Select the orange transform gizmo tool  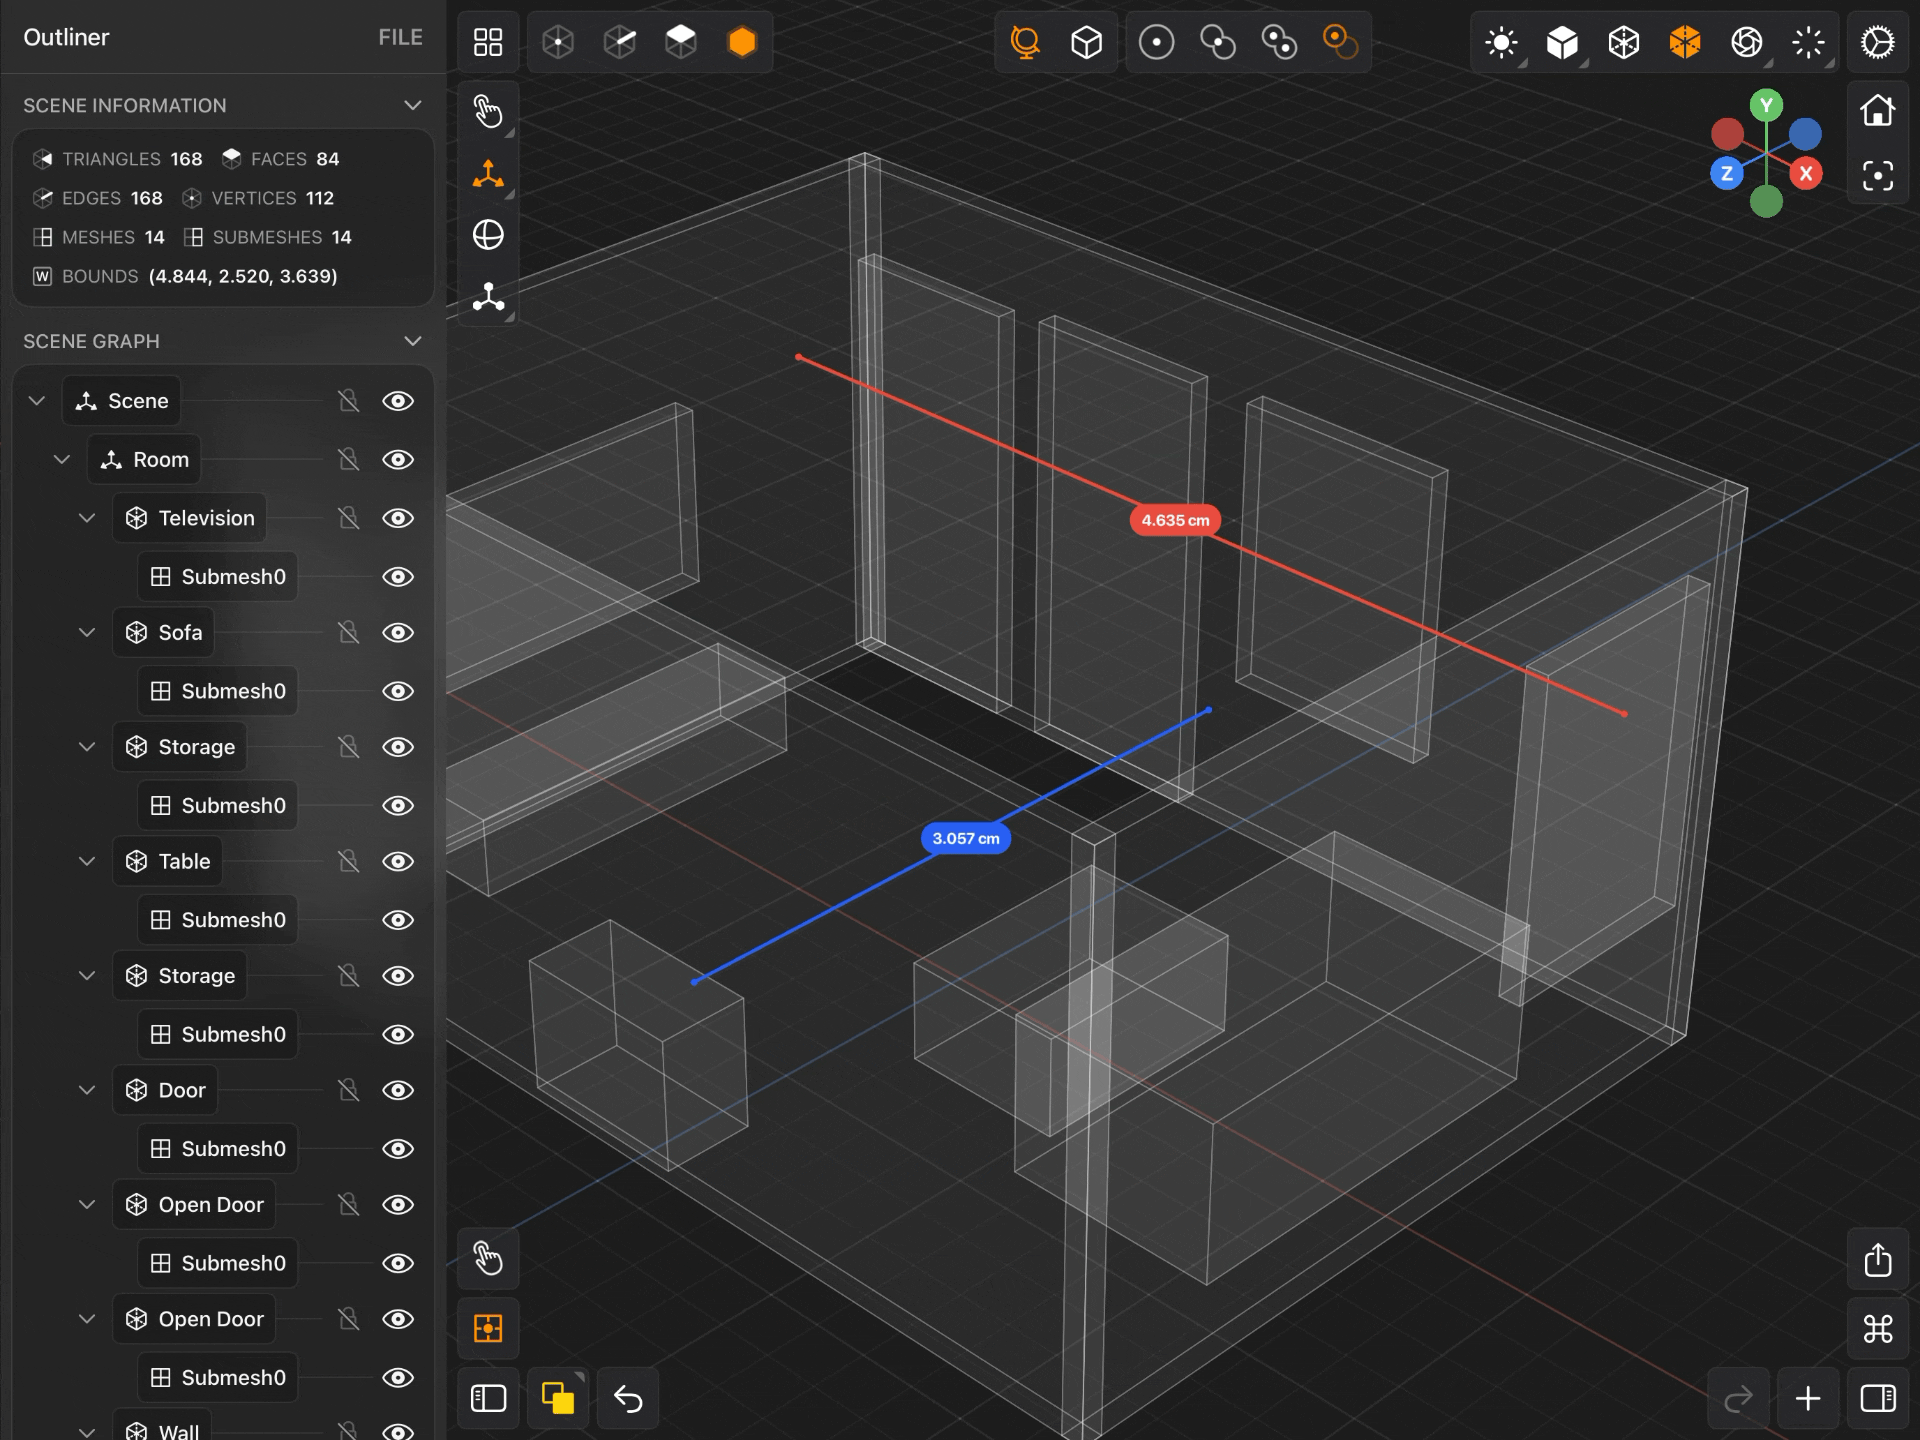tap(488, 173)
